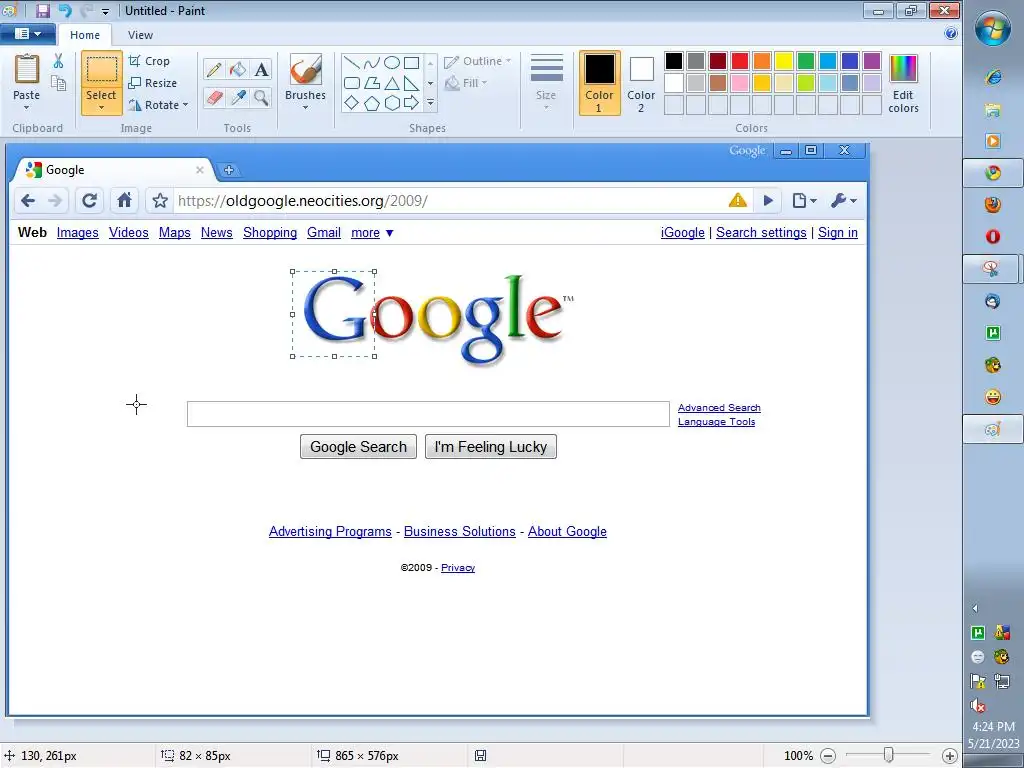Image resolution: width=1024 pixels, height=768 pixels.
Task: Choose the Rounded rectangle shape
Action: pyautogui.click(x=351, y=83)
